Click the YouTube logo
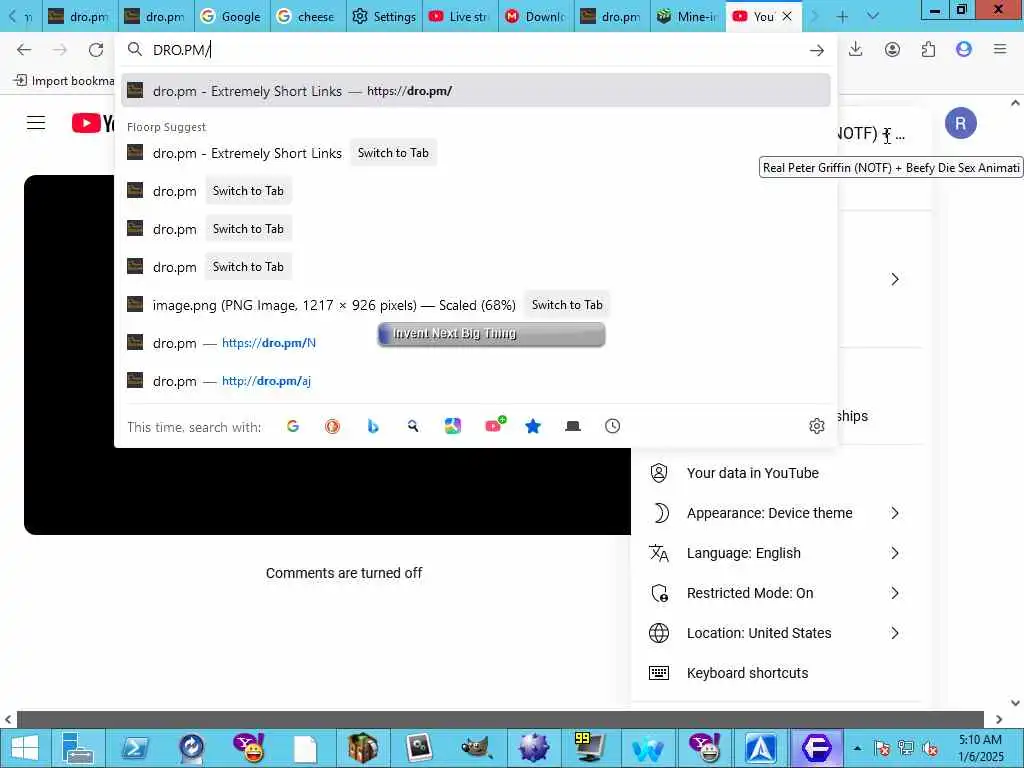This screenshot has width=1024, height=768. click(x=93, y=123)
